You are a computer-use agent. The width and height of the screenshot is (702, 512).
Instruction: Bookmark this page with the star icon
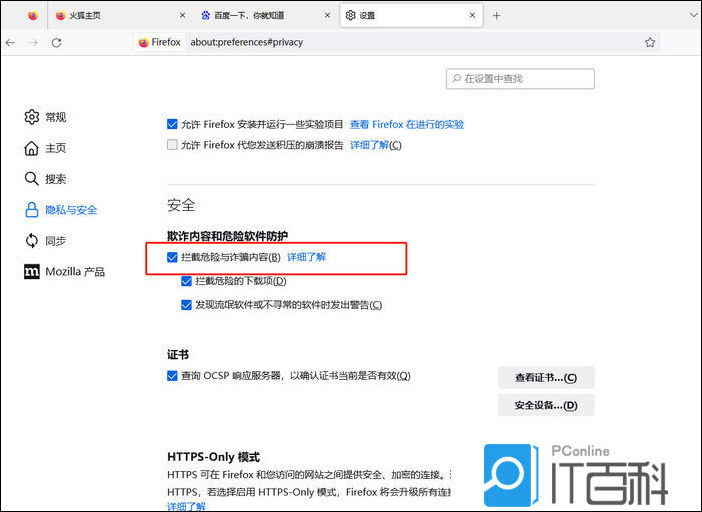click(x=650, y=43)
